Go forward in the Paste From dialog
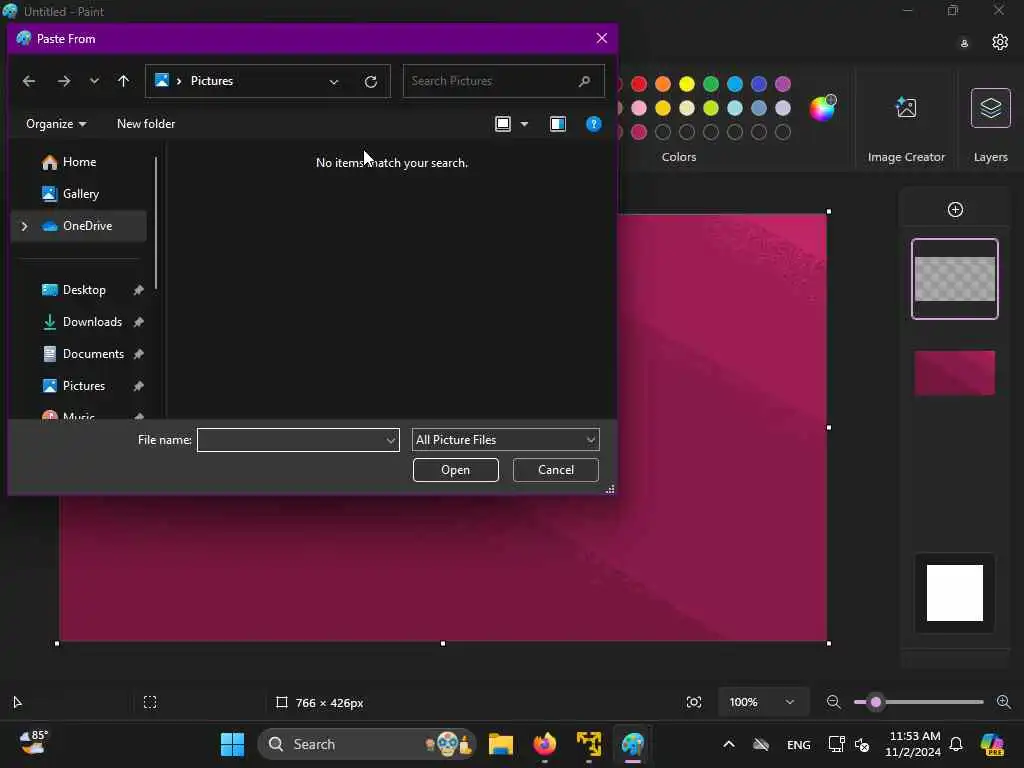 (63, 81)
